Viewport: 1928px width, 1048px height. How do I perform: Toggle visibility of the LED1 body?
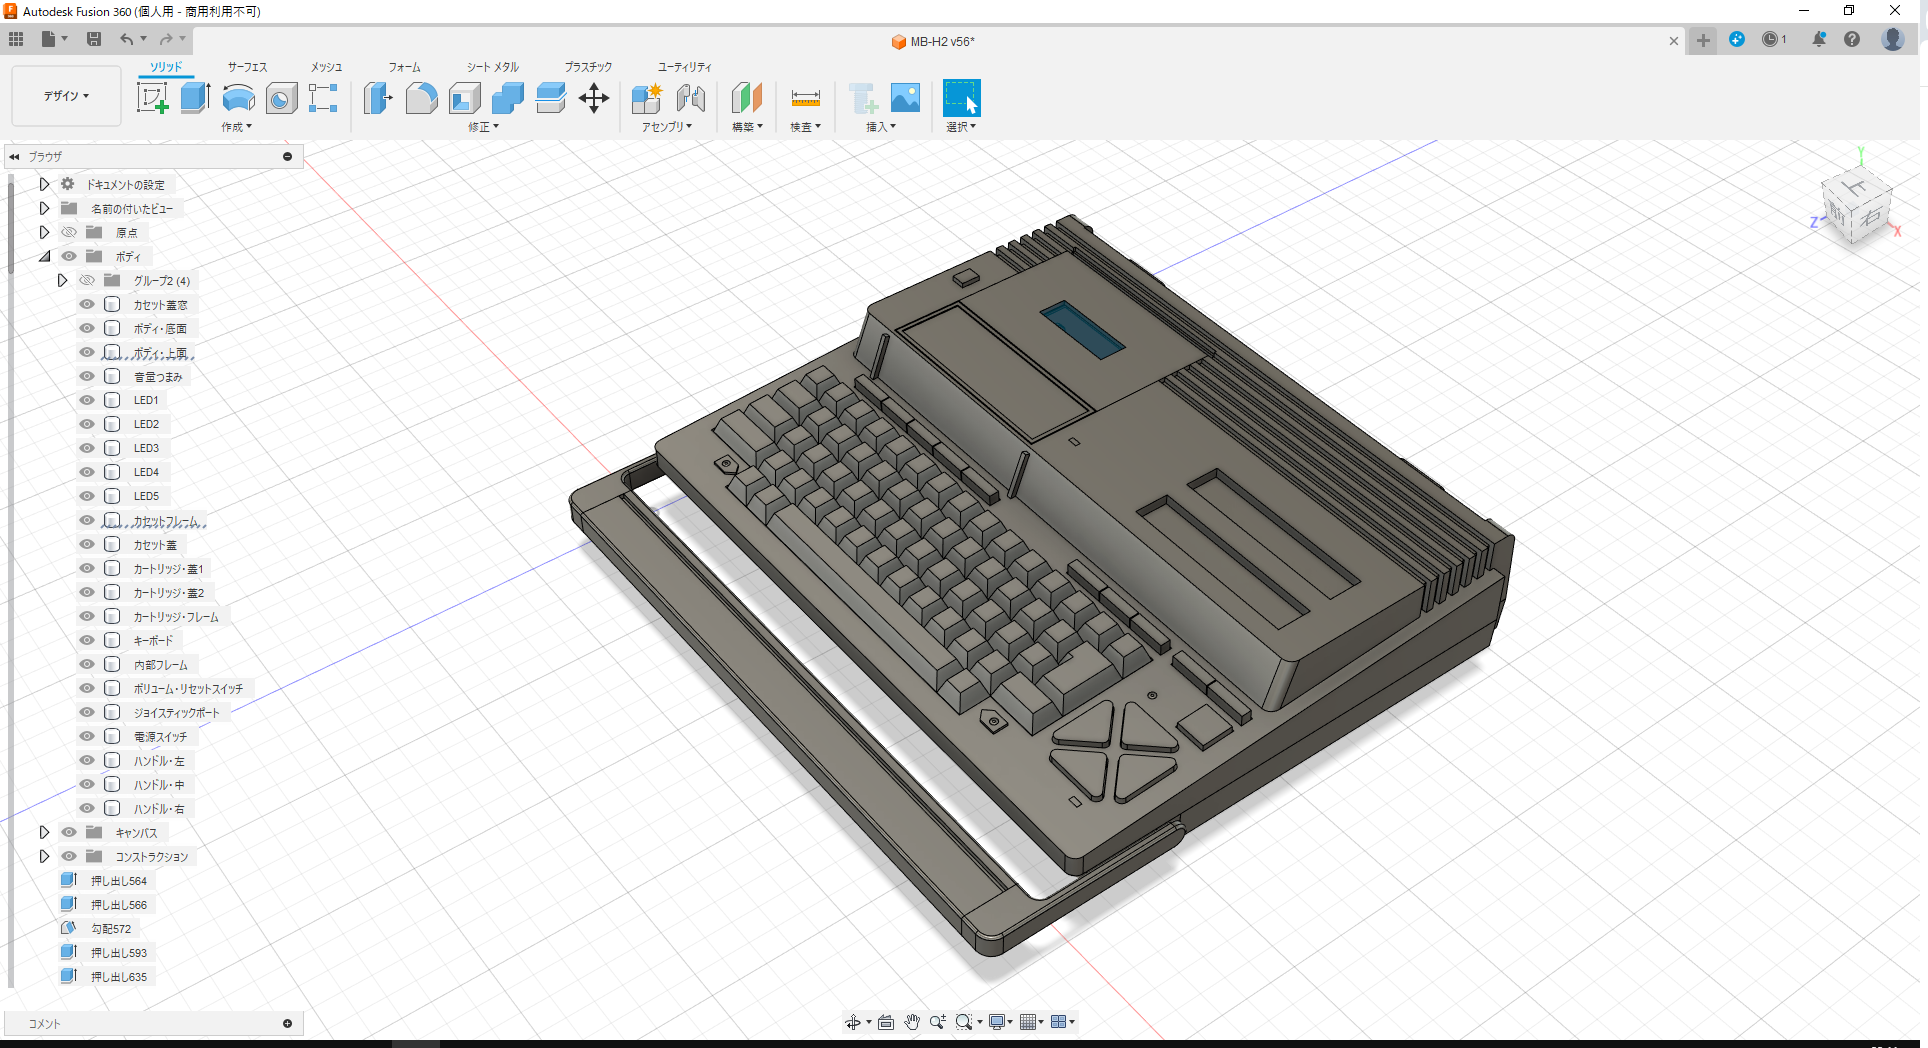(x=87, y=399)
